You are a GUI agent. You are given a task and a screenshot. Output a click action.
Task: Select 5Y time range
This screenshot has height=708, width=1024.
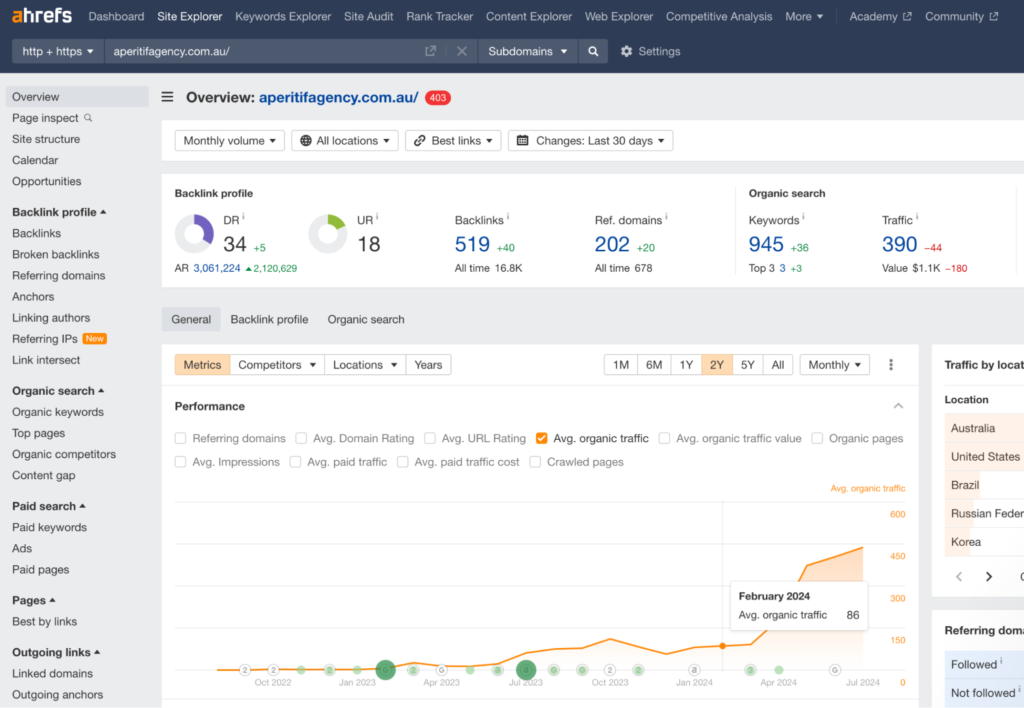click(748, 364)
